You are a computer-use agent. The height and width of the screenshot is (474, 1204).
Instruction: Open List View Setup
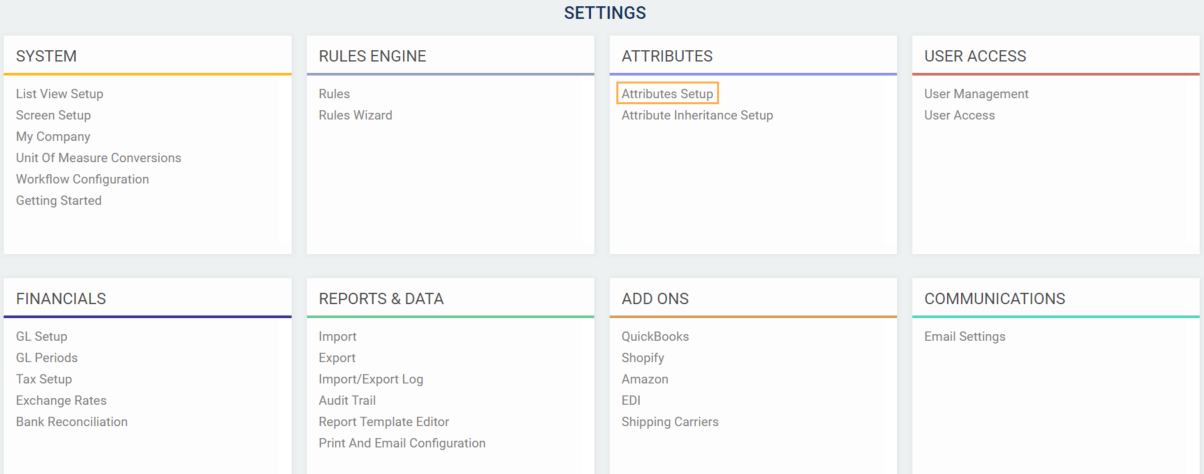pos(59,94)
